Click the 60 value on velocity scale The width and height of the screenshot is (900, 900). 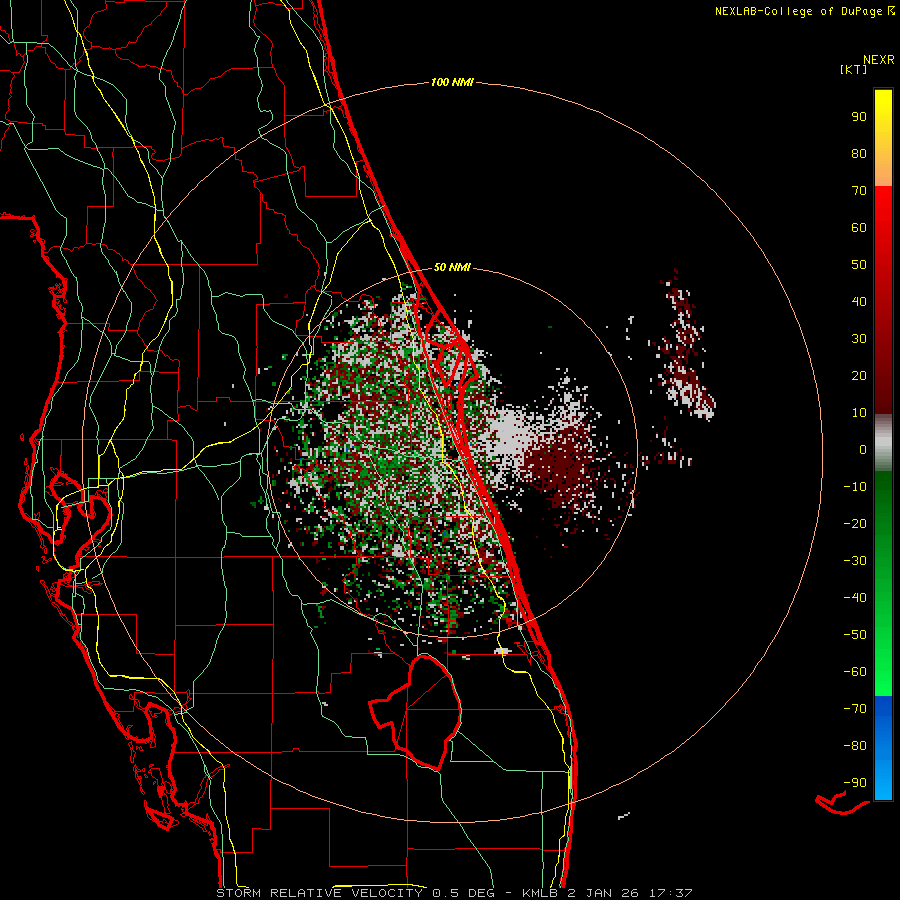[x=859, y=228]
